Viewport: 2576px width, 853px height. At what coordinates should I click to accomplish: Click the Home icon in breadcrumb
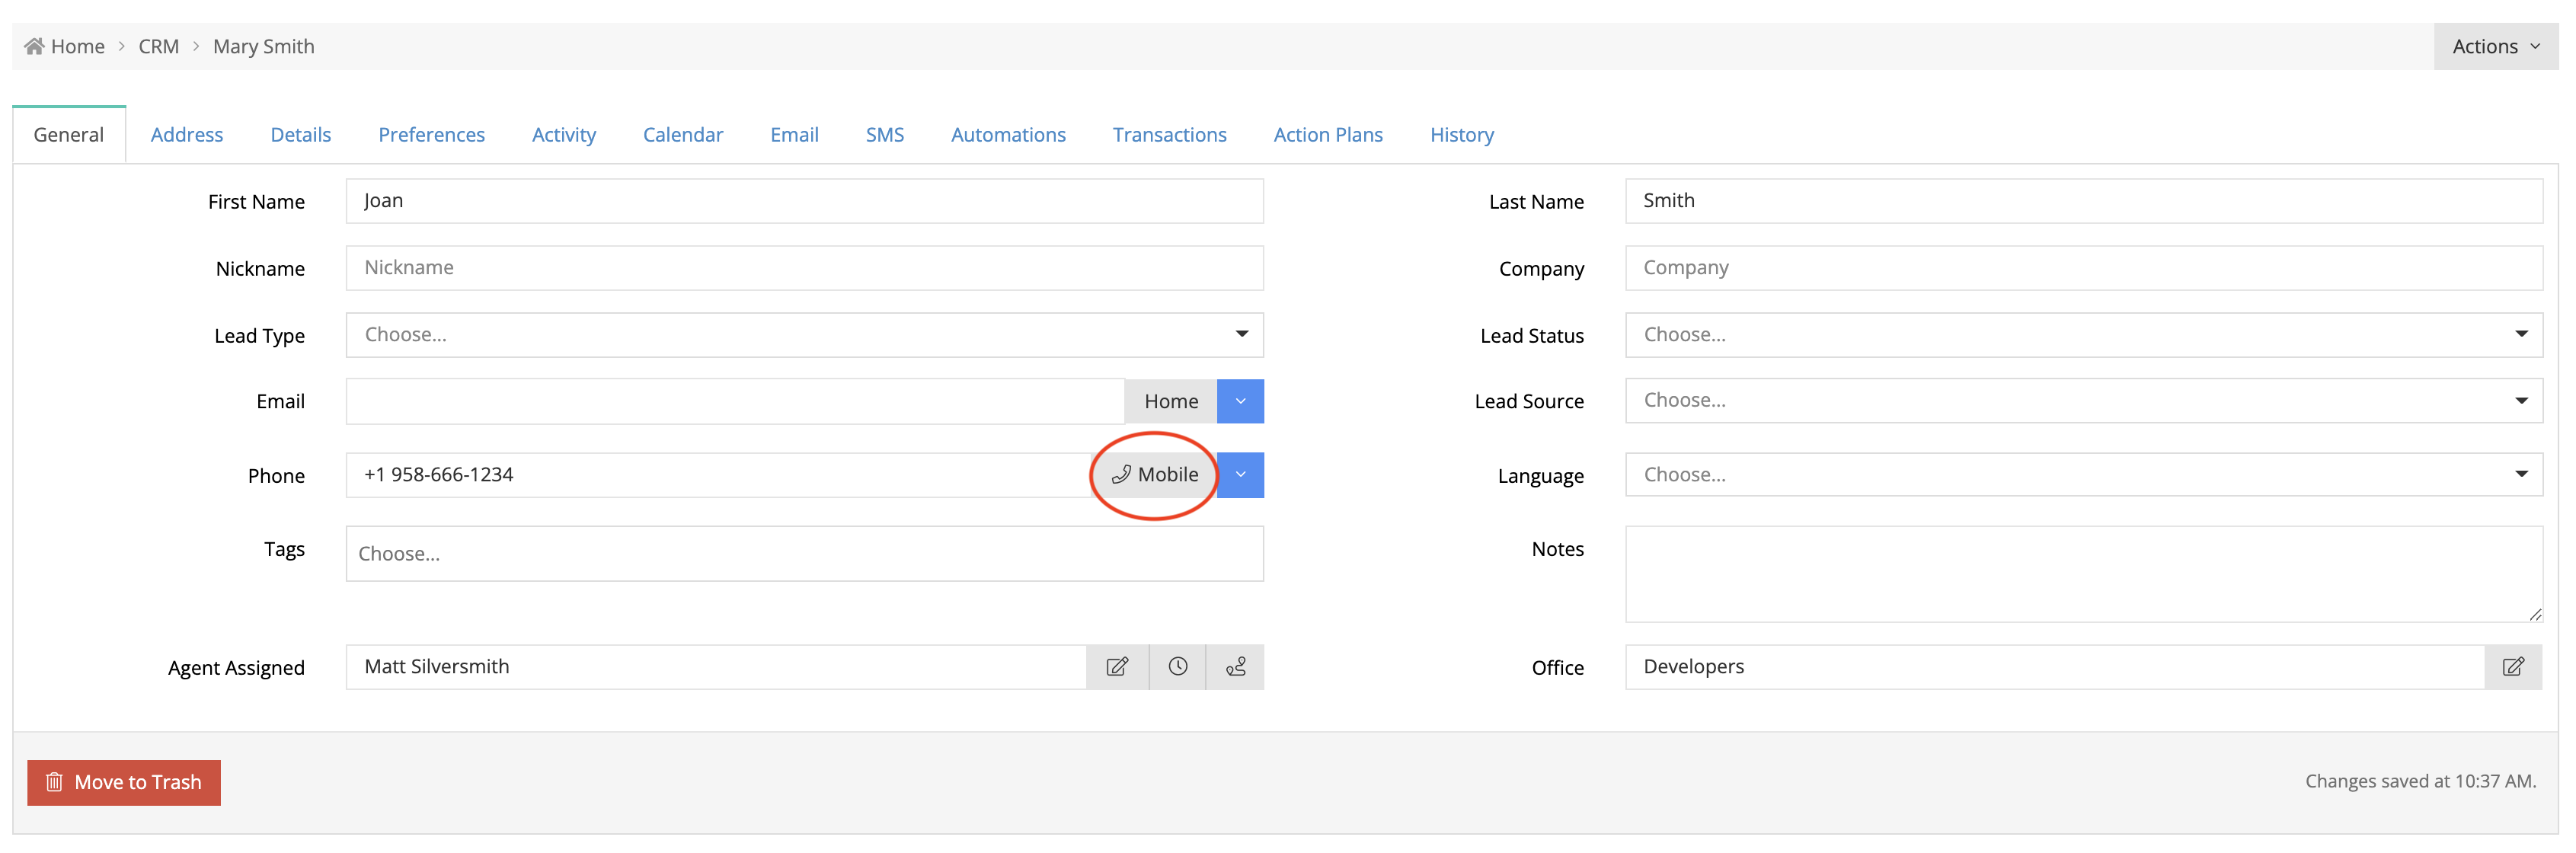tap(34, 46)
